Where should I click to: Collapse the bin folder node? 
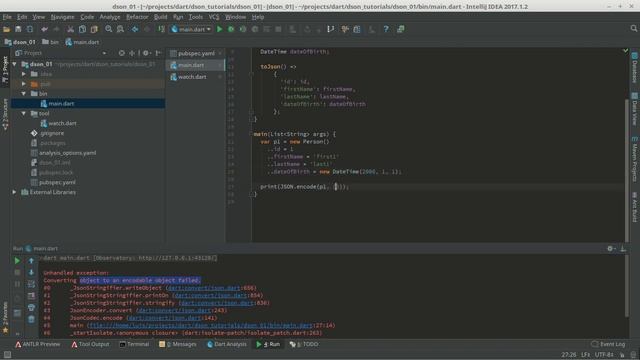24,93
